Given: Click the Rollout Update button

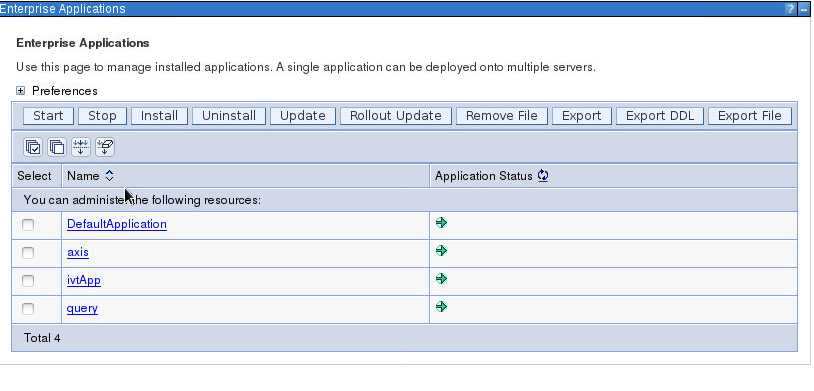Looking at the screenshot, I should point(396,116).
